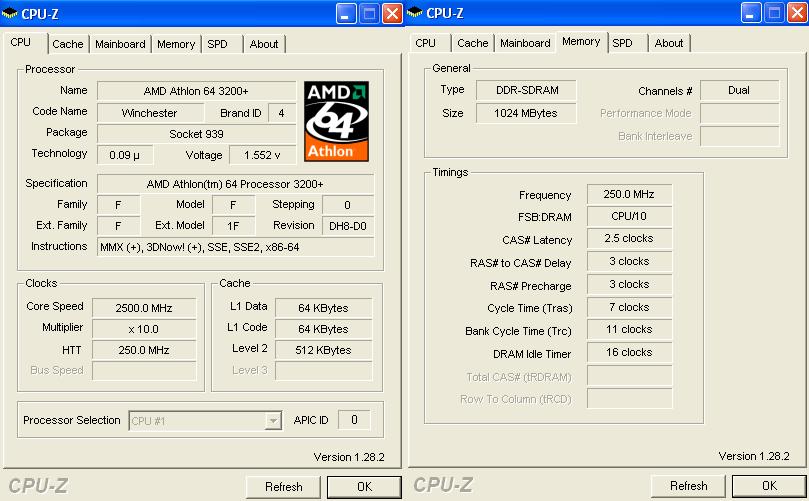Click Refresh in the right CPU-Z window

[x=688, y=486]
